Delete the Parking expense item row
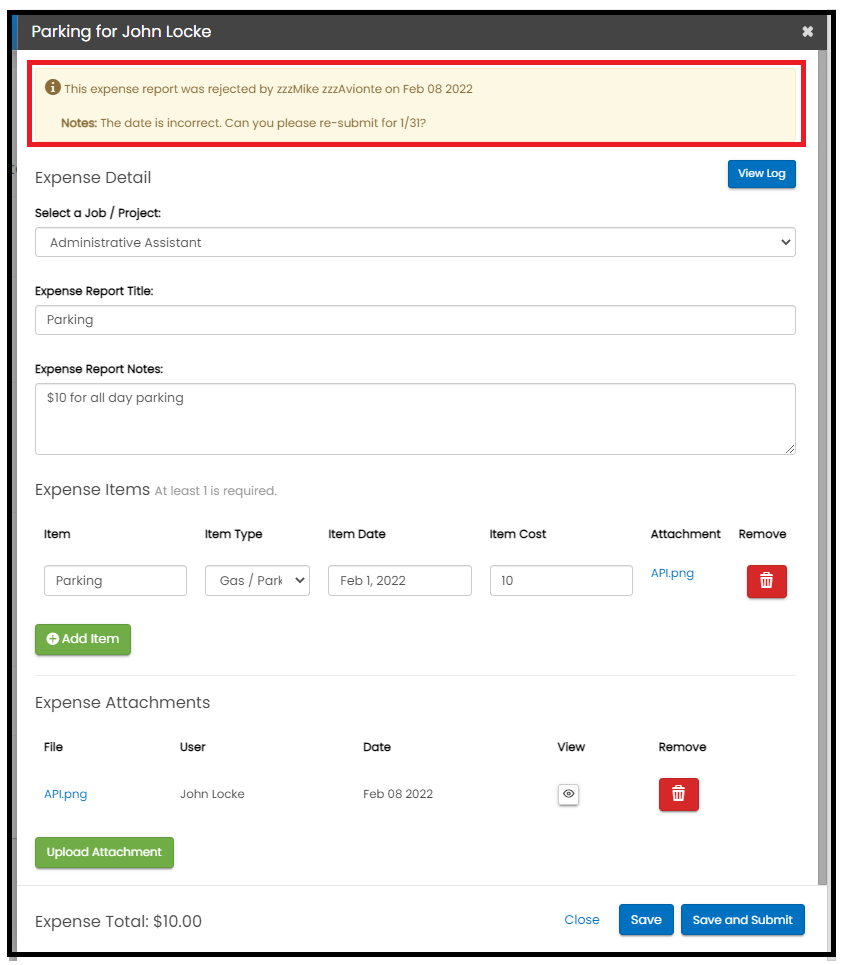The height and width of the screenshot is (965, 845). click(766, 581)
